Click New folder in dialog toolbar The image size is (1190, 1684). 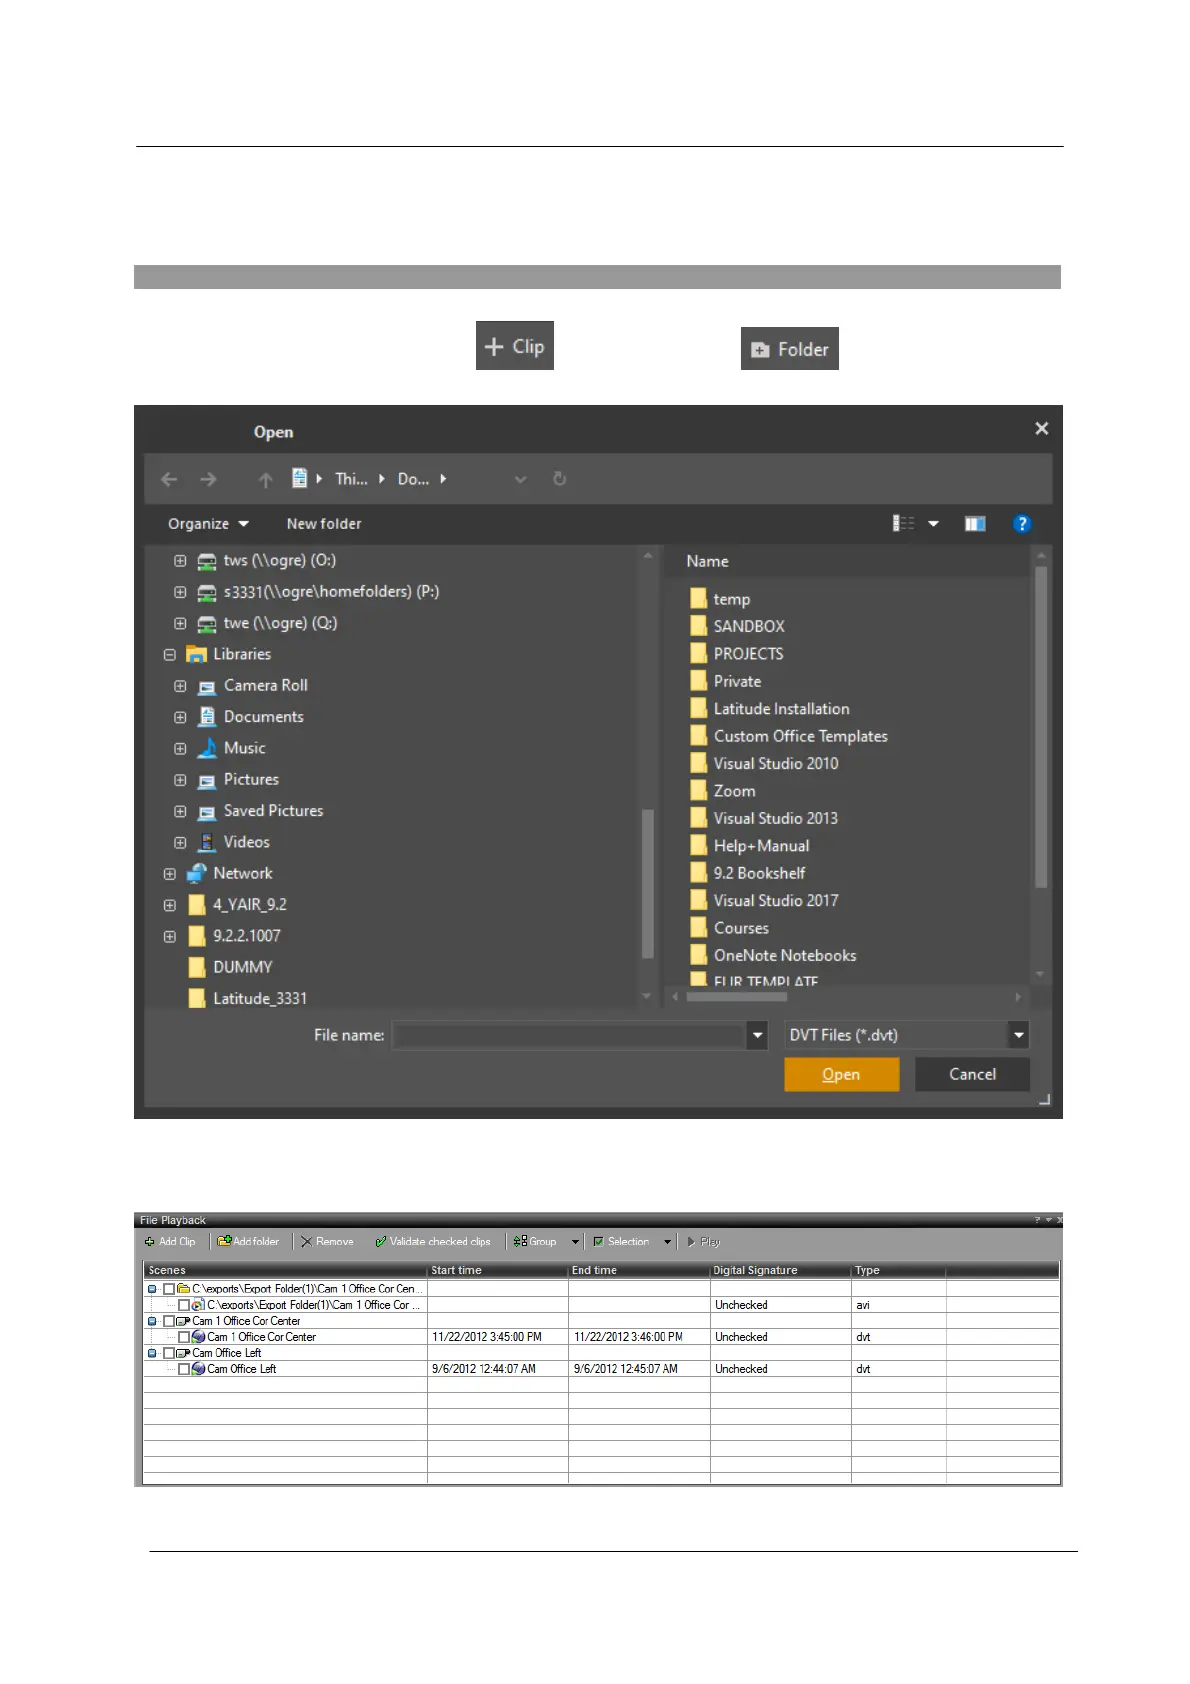324,524
